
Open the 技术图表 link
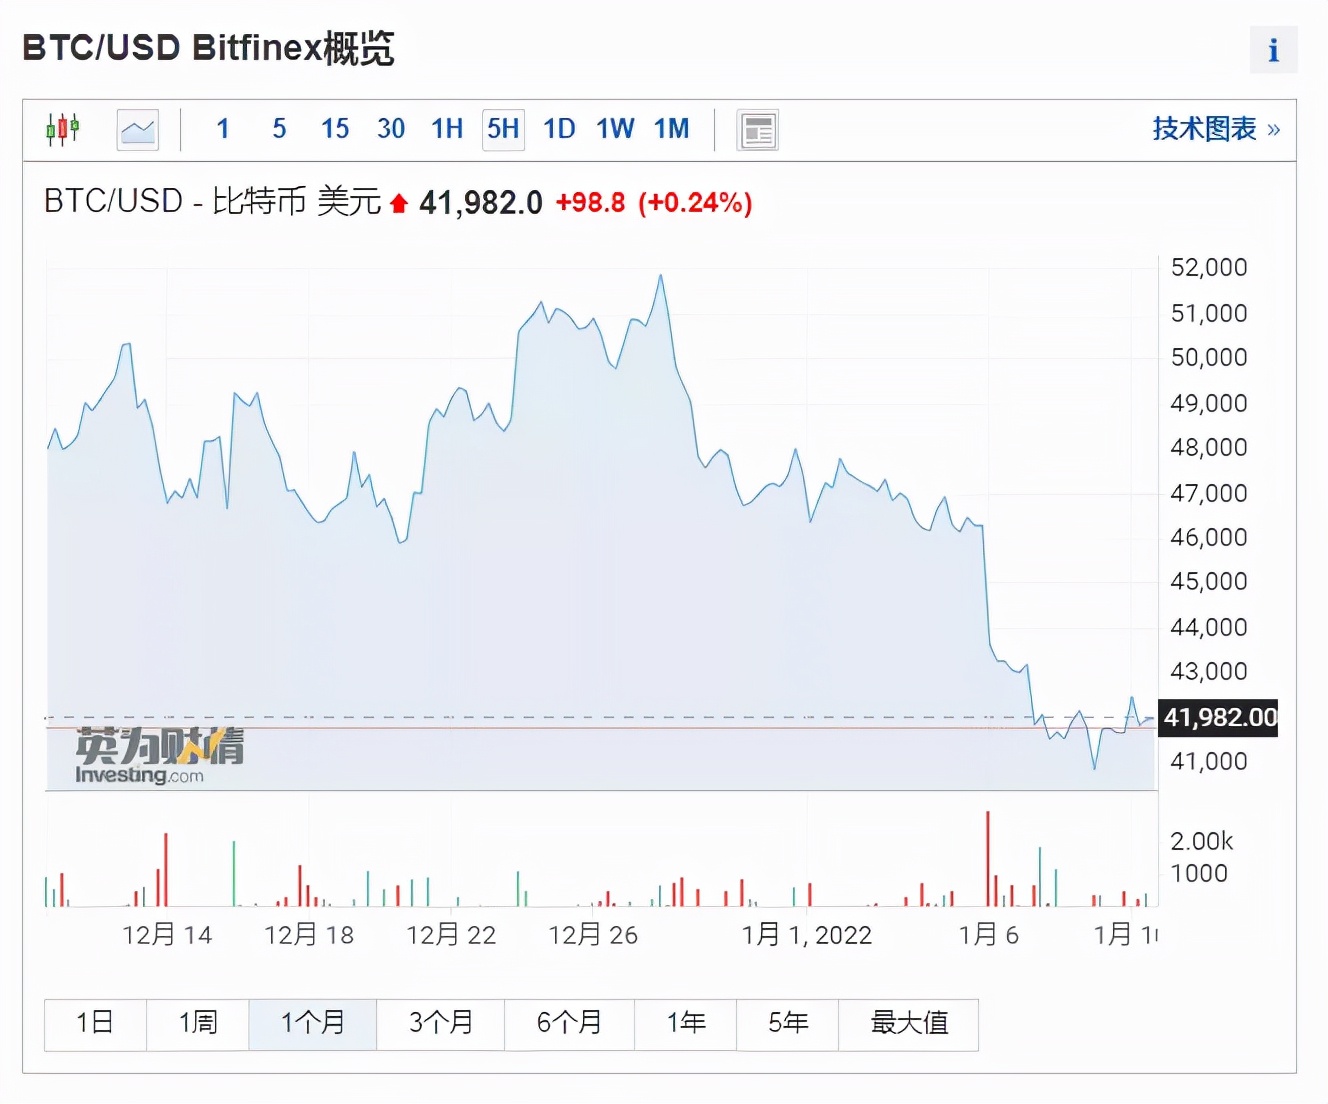tap(1216, 129)
